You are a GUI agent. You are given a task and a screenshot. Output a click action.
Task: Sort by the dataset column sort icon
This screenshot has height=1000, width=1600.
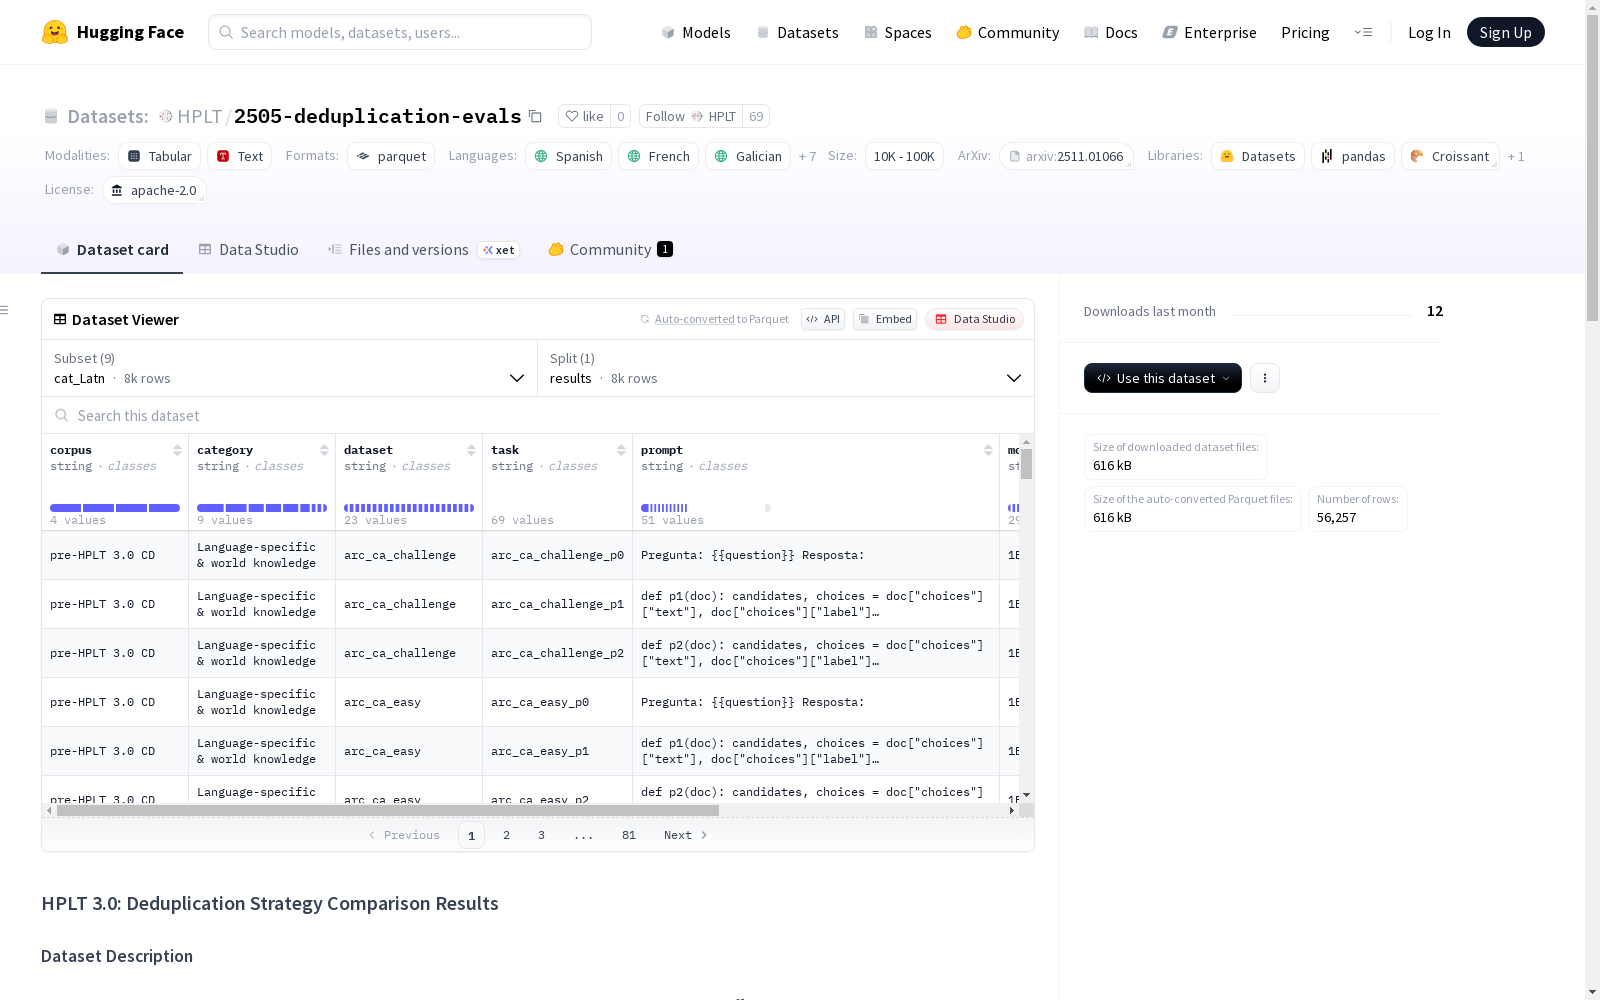coord(471,450)
